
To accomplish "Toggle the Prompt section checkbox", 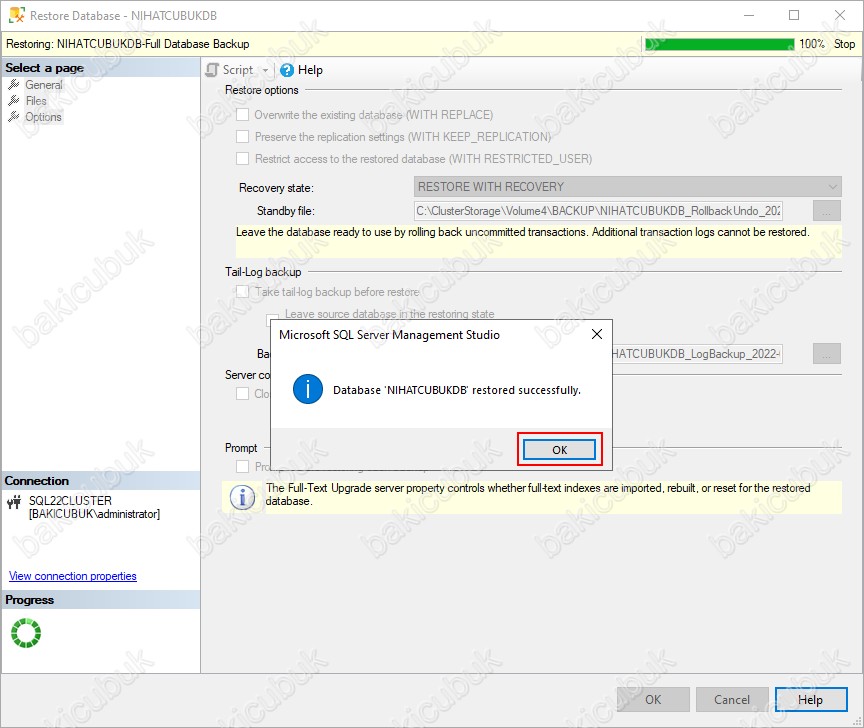I will pos(242,466).
